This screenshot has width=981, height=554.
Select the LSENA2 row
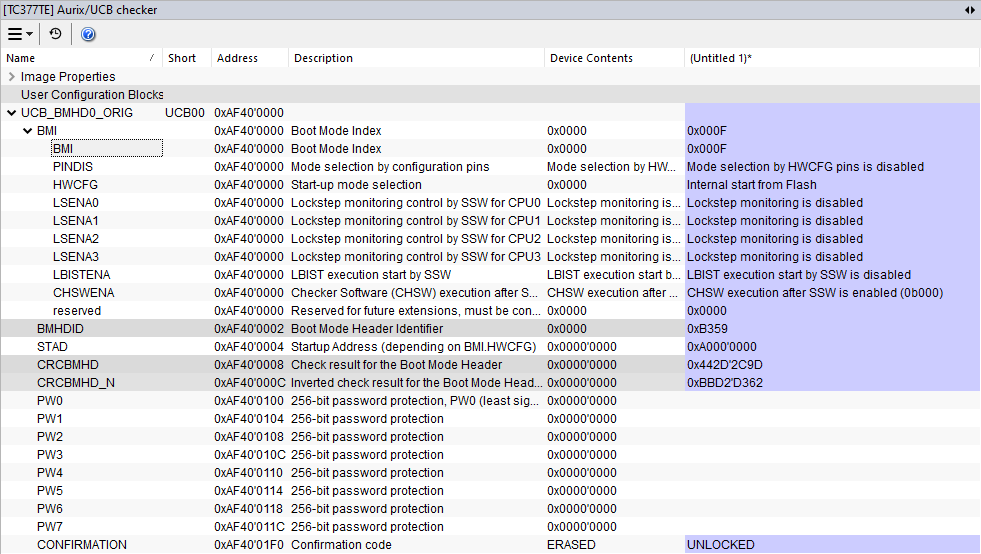[x=490, y=239]
